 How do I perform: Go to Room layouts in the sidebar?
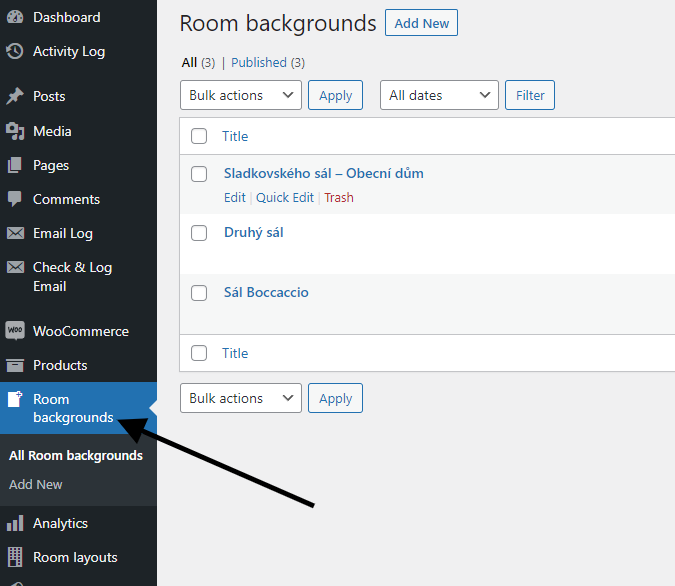click(75, 557)
